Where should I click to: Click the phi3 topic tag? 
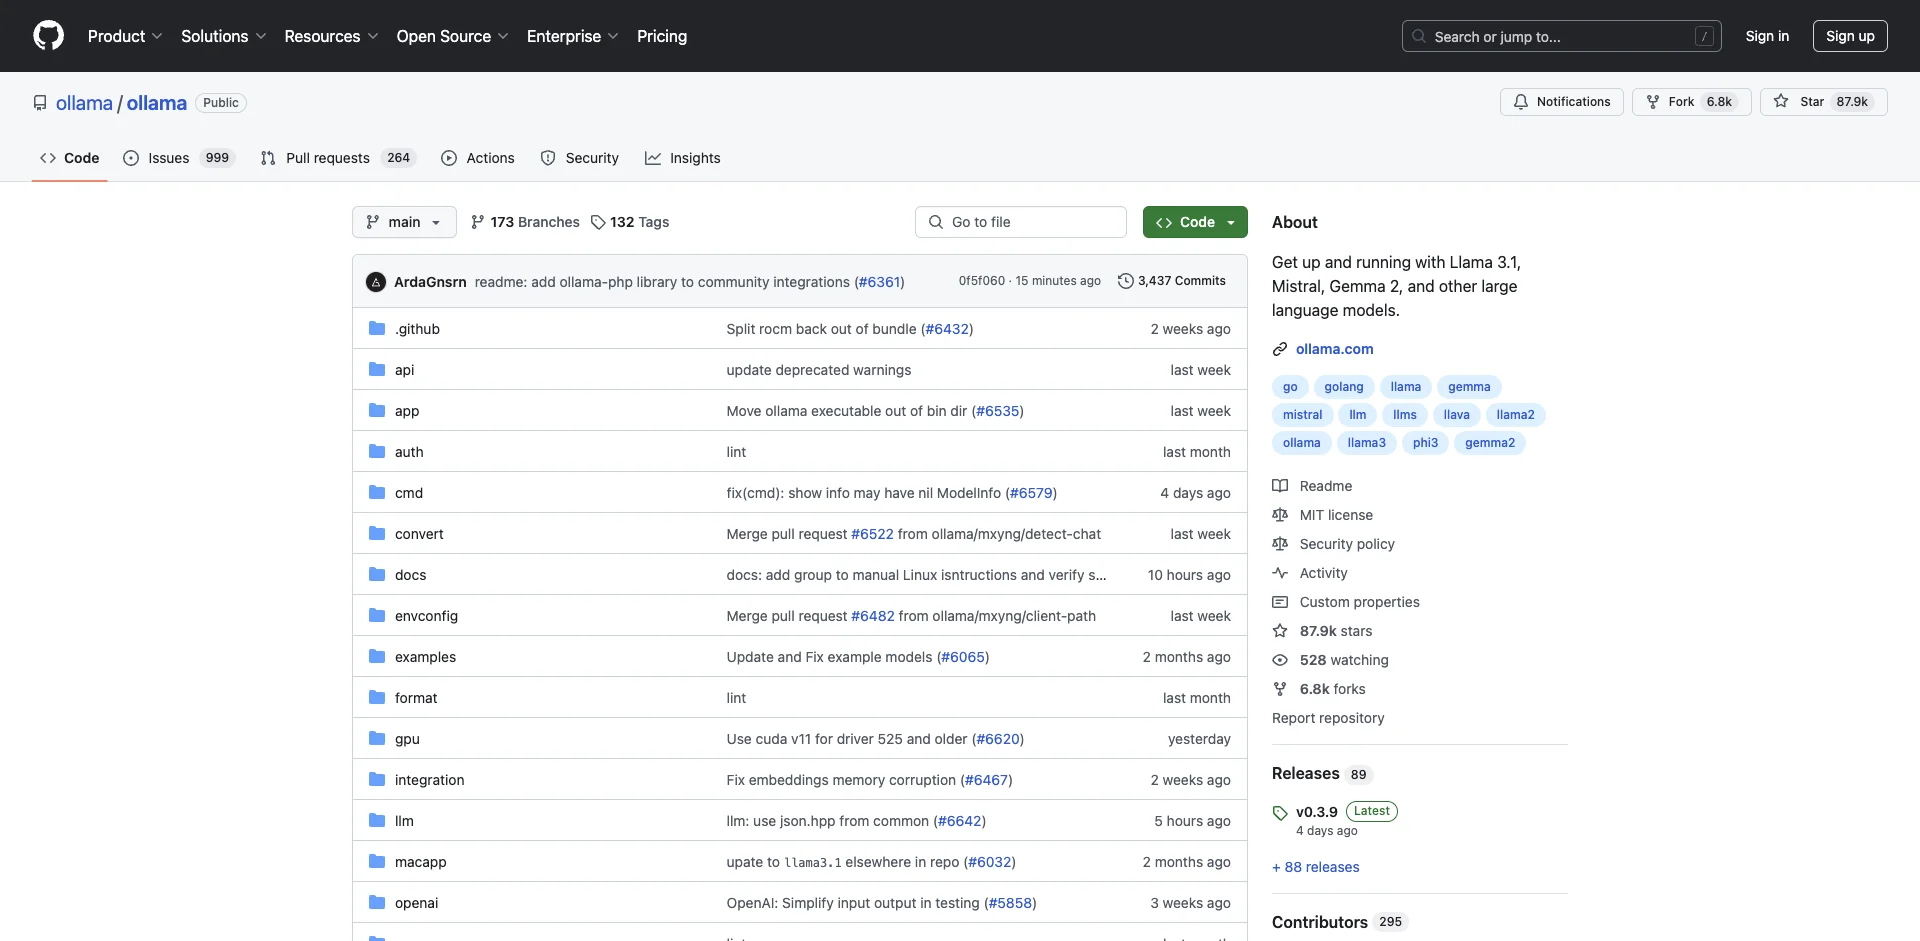tap(1425, 443)
